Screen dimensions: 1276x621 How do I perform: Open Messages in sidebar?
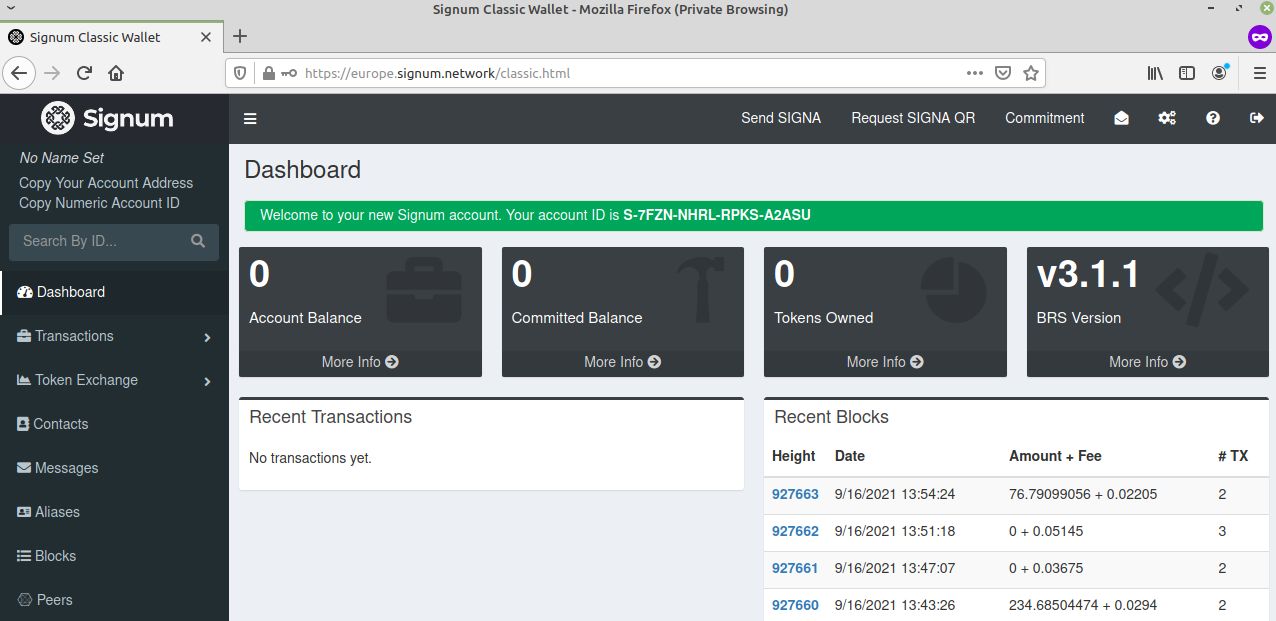pyautogui.click(x=114, y=468)
